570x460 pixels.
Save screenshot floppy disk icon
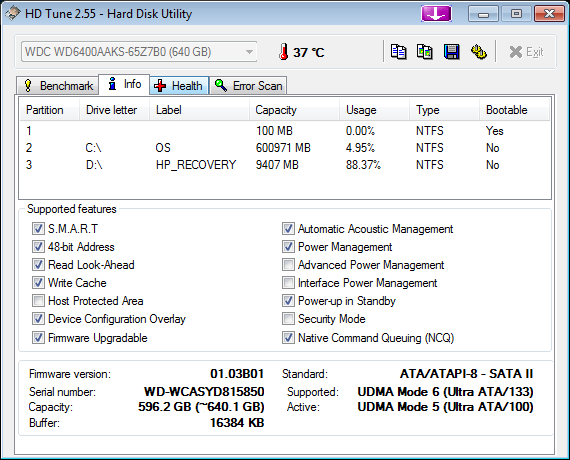(x=451, y=52)
